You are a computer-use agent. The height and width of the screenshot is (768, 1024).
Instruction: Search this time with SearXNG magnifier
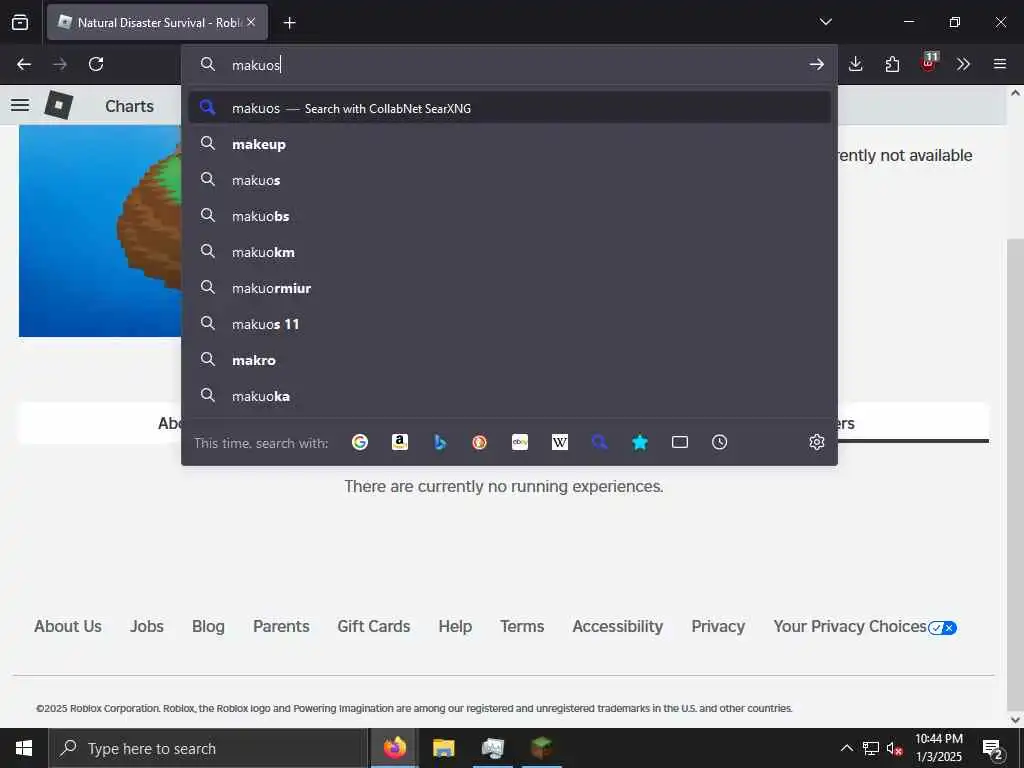click(x=600, y=442)
